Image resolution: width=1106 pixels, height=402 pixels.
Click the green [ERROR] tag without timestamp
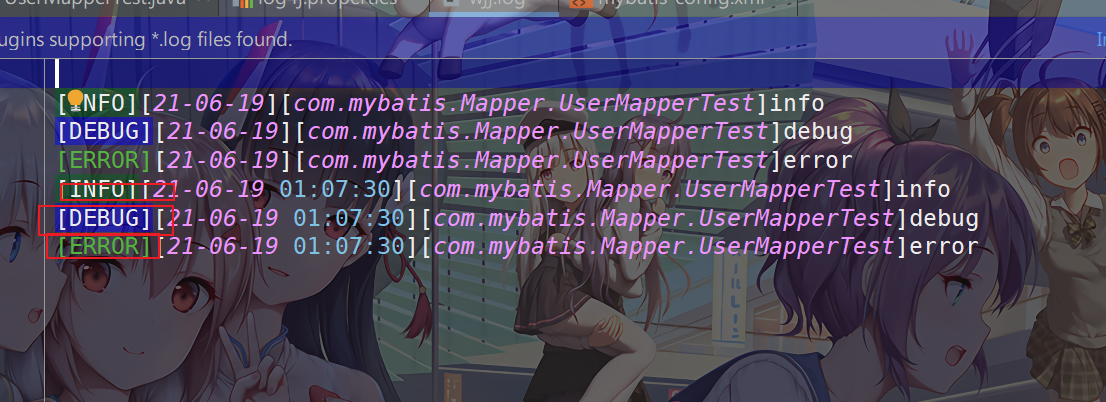(x=104, y=161)
